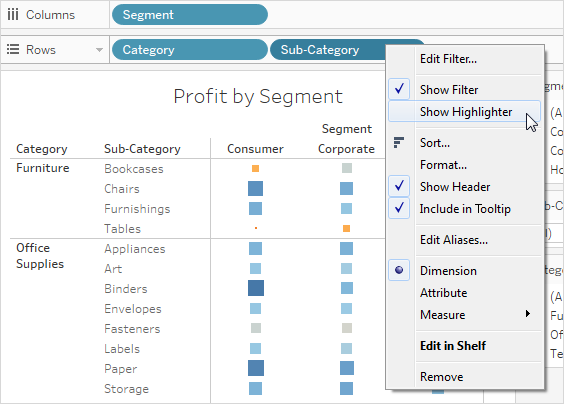Open the Rows shelf dropdown arrow
The image size is (564, 404).
coord(99,50)
